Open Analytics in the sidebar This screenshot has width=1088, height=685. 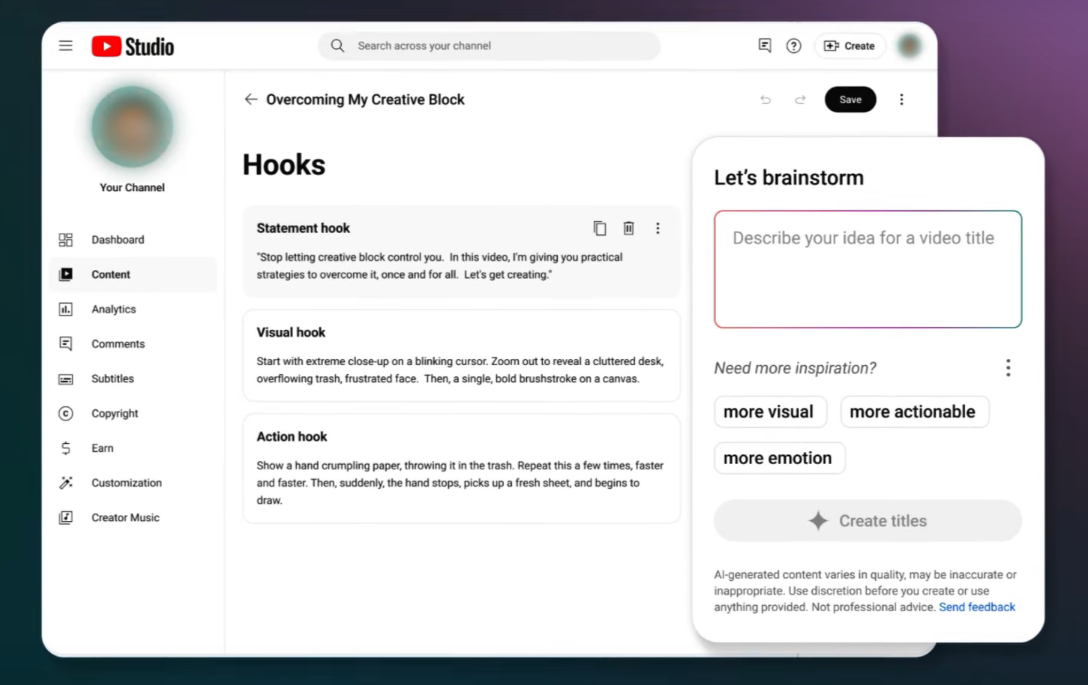point(114,309)
